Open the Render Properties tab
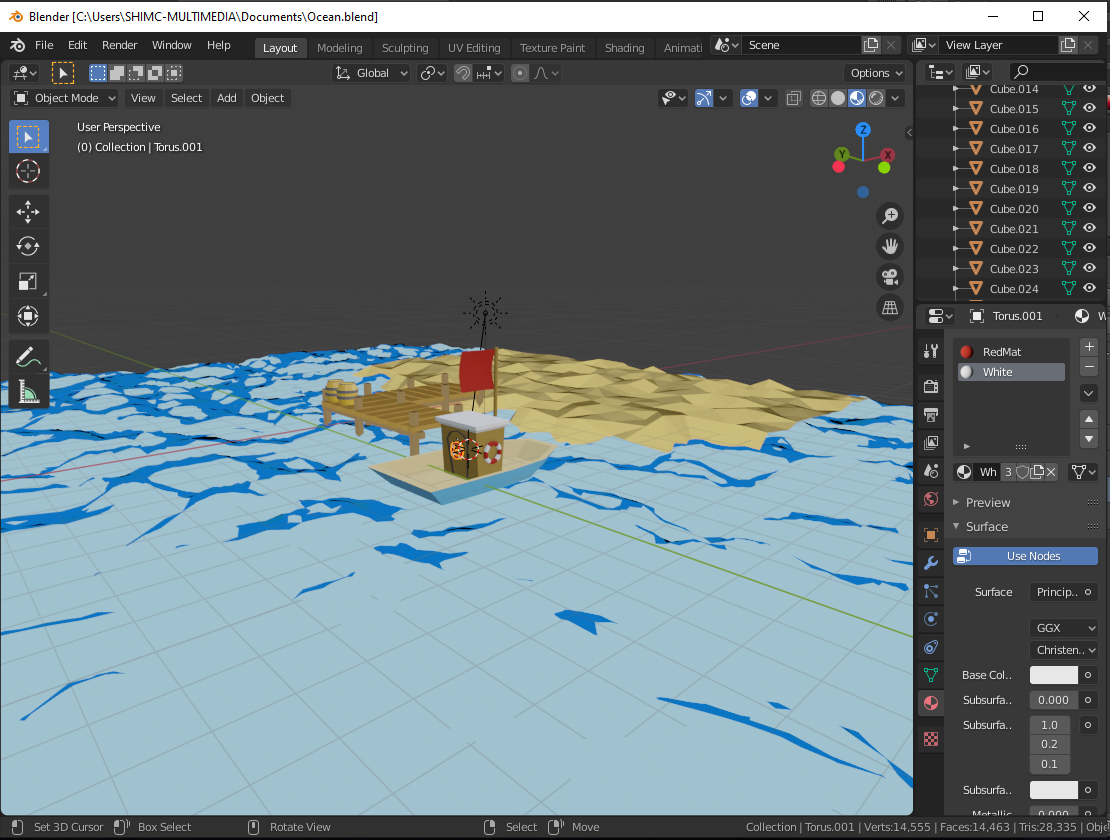1110x840 pixels. 930,386
